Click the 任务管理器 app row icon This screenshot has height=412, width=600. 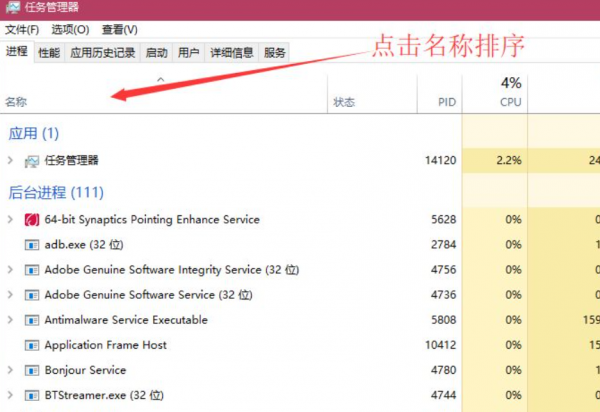click(32, 161)
